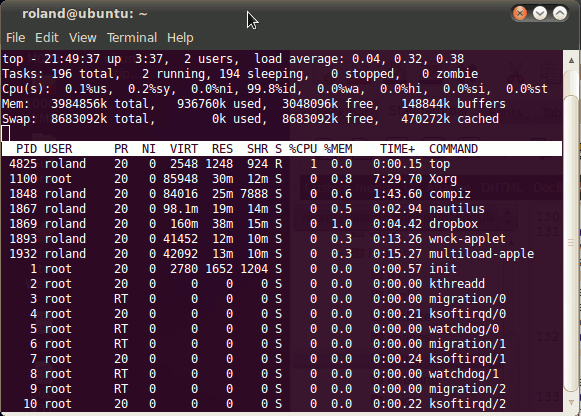Viewport: 581px width, 416px height.
Task: Click PID 1932
Action: (x=23, y=254)
